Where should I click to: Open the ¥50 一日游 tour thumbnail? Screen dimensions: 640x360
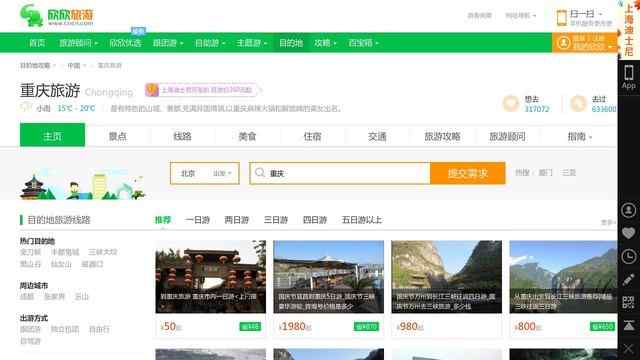point(211,277)
